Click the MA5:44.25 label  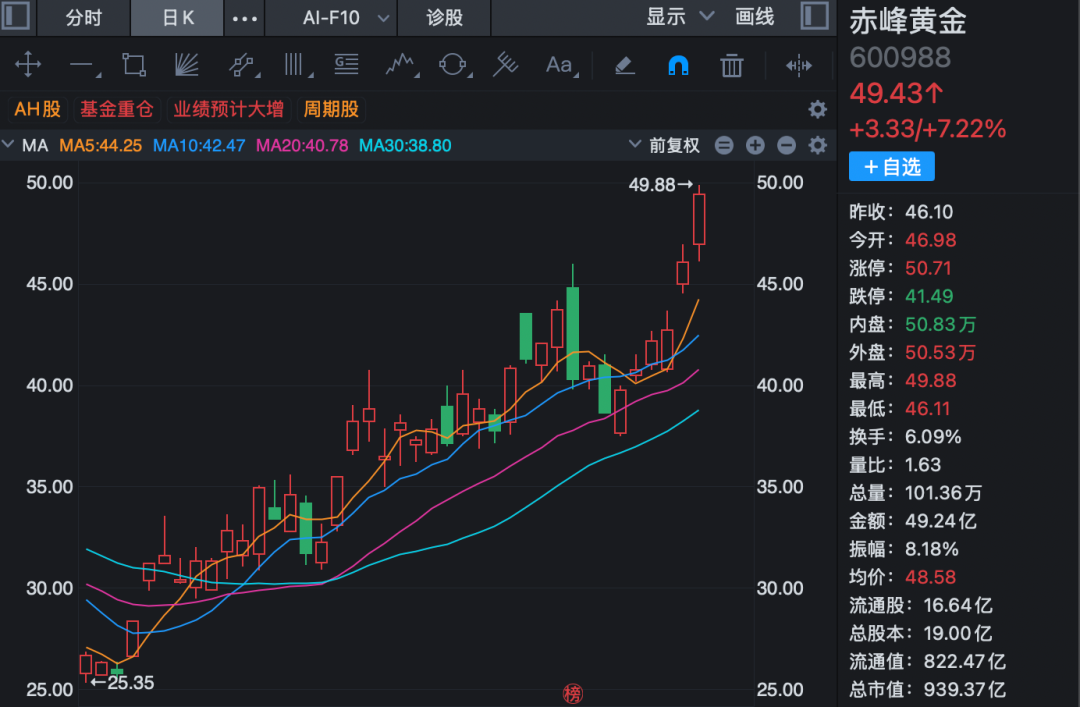click(x=101, y=145)
